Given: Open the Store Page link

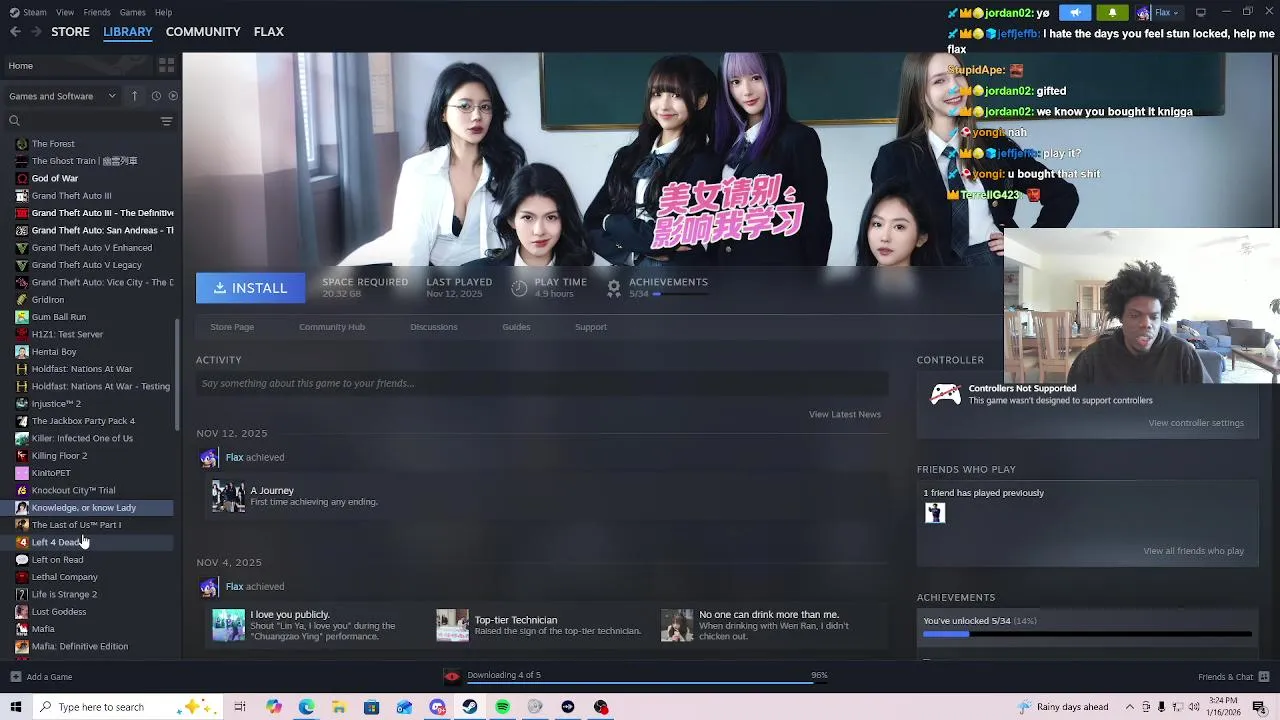Looking at the screenshot, I should (232, 327).
